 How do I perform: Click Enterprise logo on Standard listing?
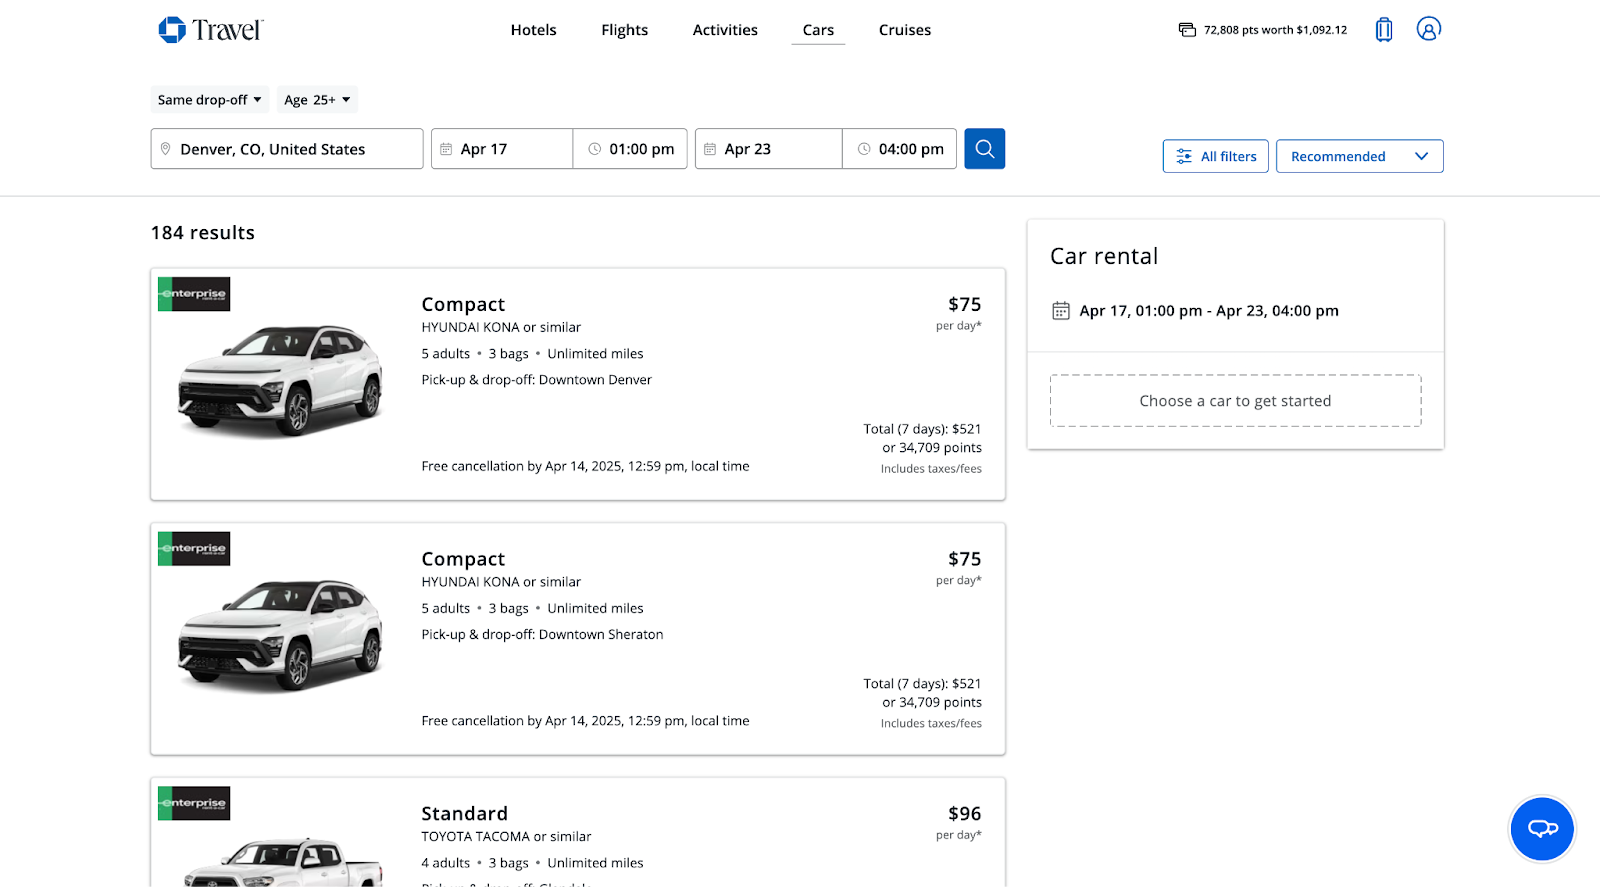(194, 804)
